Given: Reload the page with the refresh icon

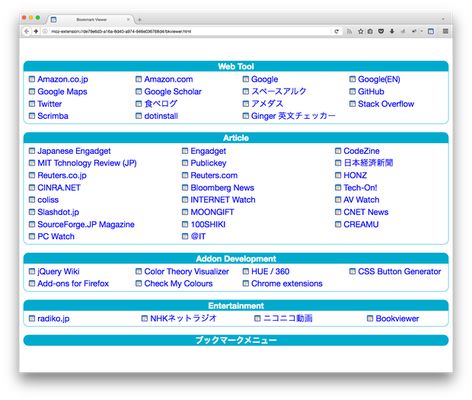Looking at the screenshot, I should [337, 31].
